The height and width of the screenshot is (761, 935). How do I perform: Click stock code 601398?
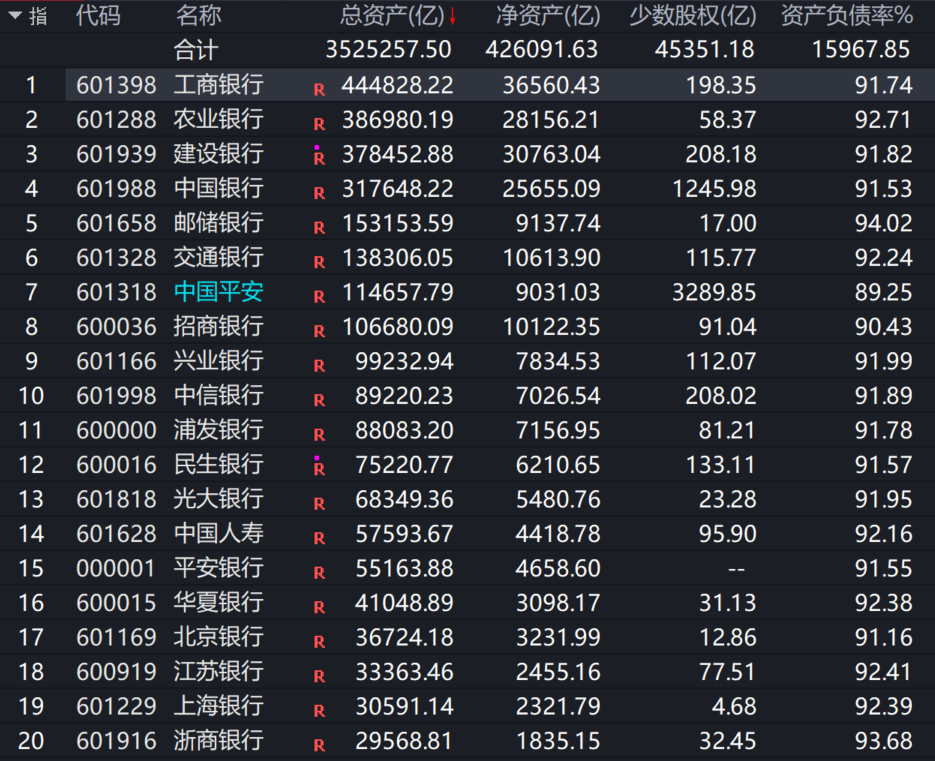(116, 85)
